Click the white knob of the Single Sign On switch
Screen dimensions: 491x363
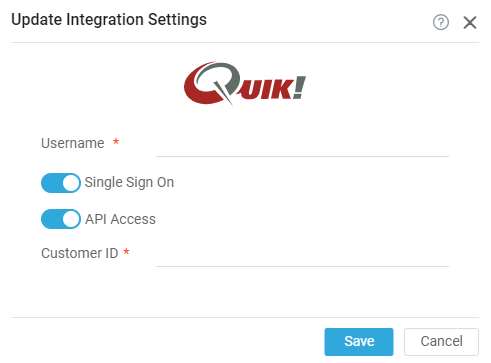[71, 183]
